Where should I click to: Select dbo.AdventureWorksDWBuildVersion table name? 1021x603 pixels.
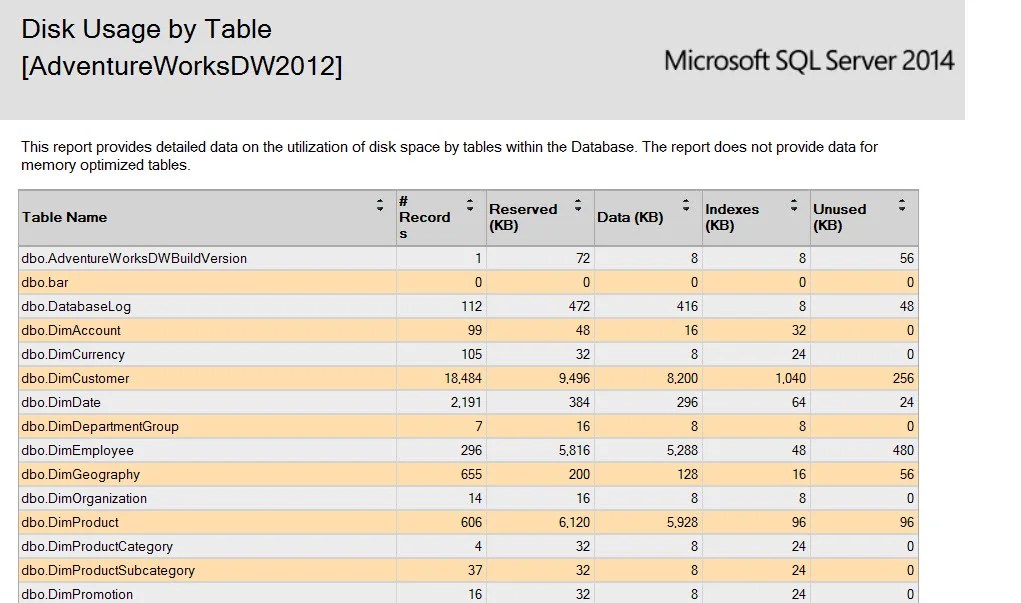pyautogui.click(x=134, y=259)
